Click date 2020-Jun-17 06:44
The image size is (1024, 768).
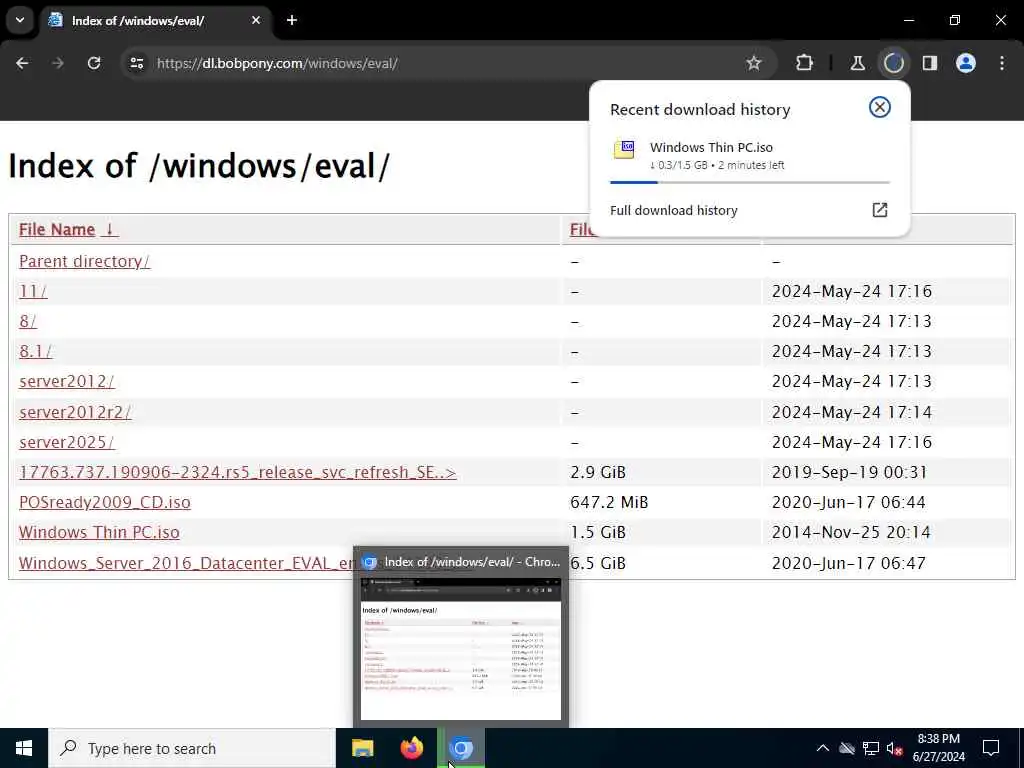pos(848,502)
